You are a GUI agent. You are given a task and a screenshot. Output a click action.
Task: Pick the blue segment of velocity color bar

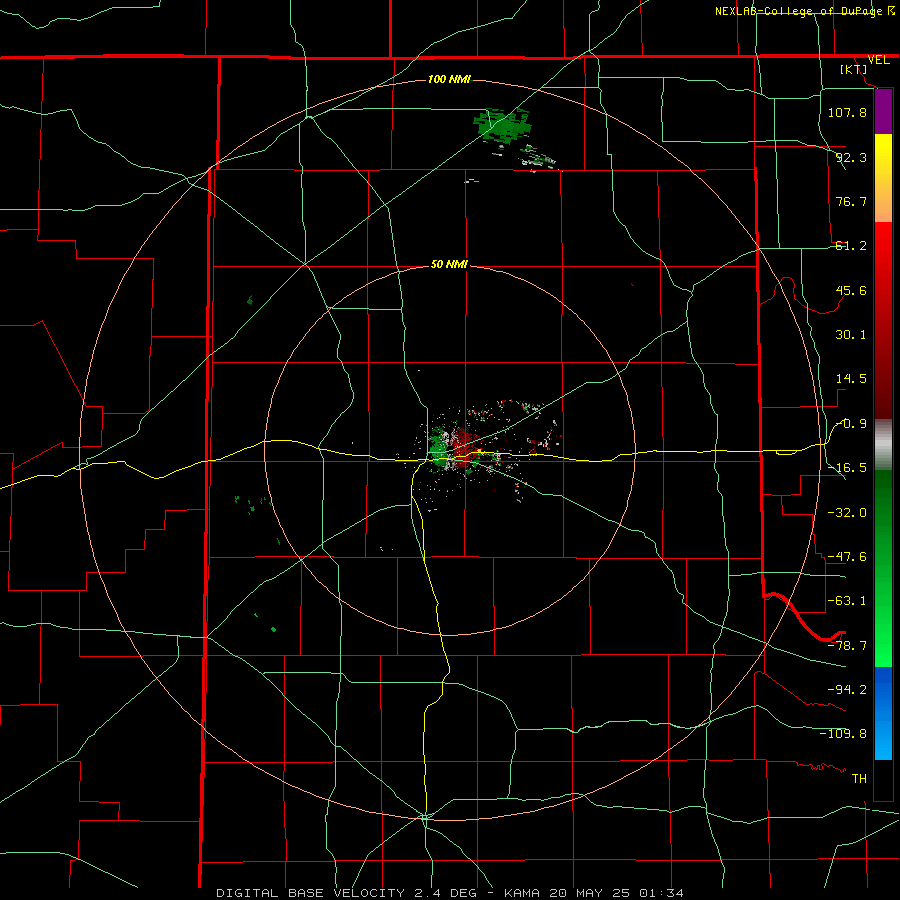(883, 713)
